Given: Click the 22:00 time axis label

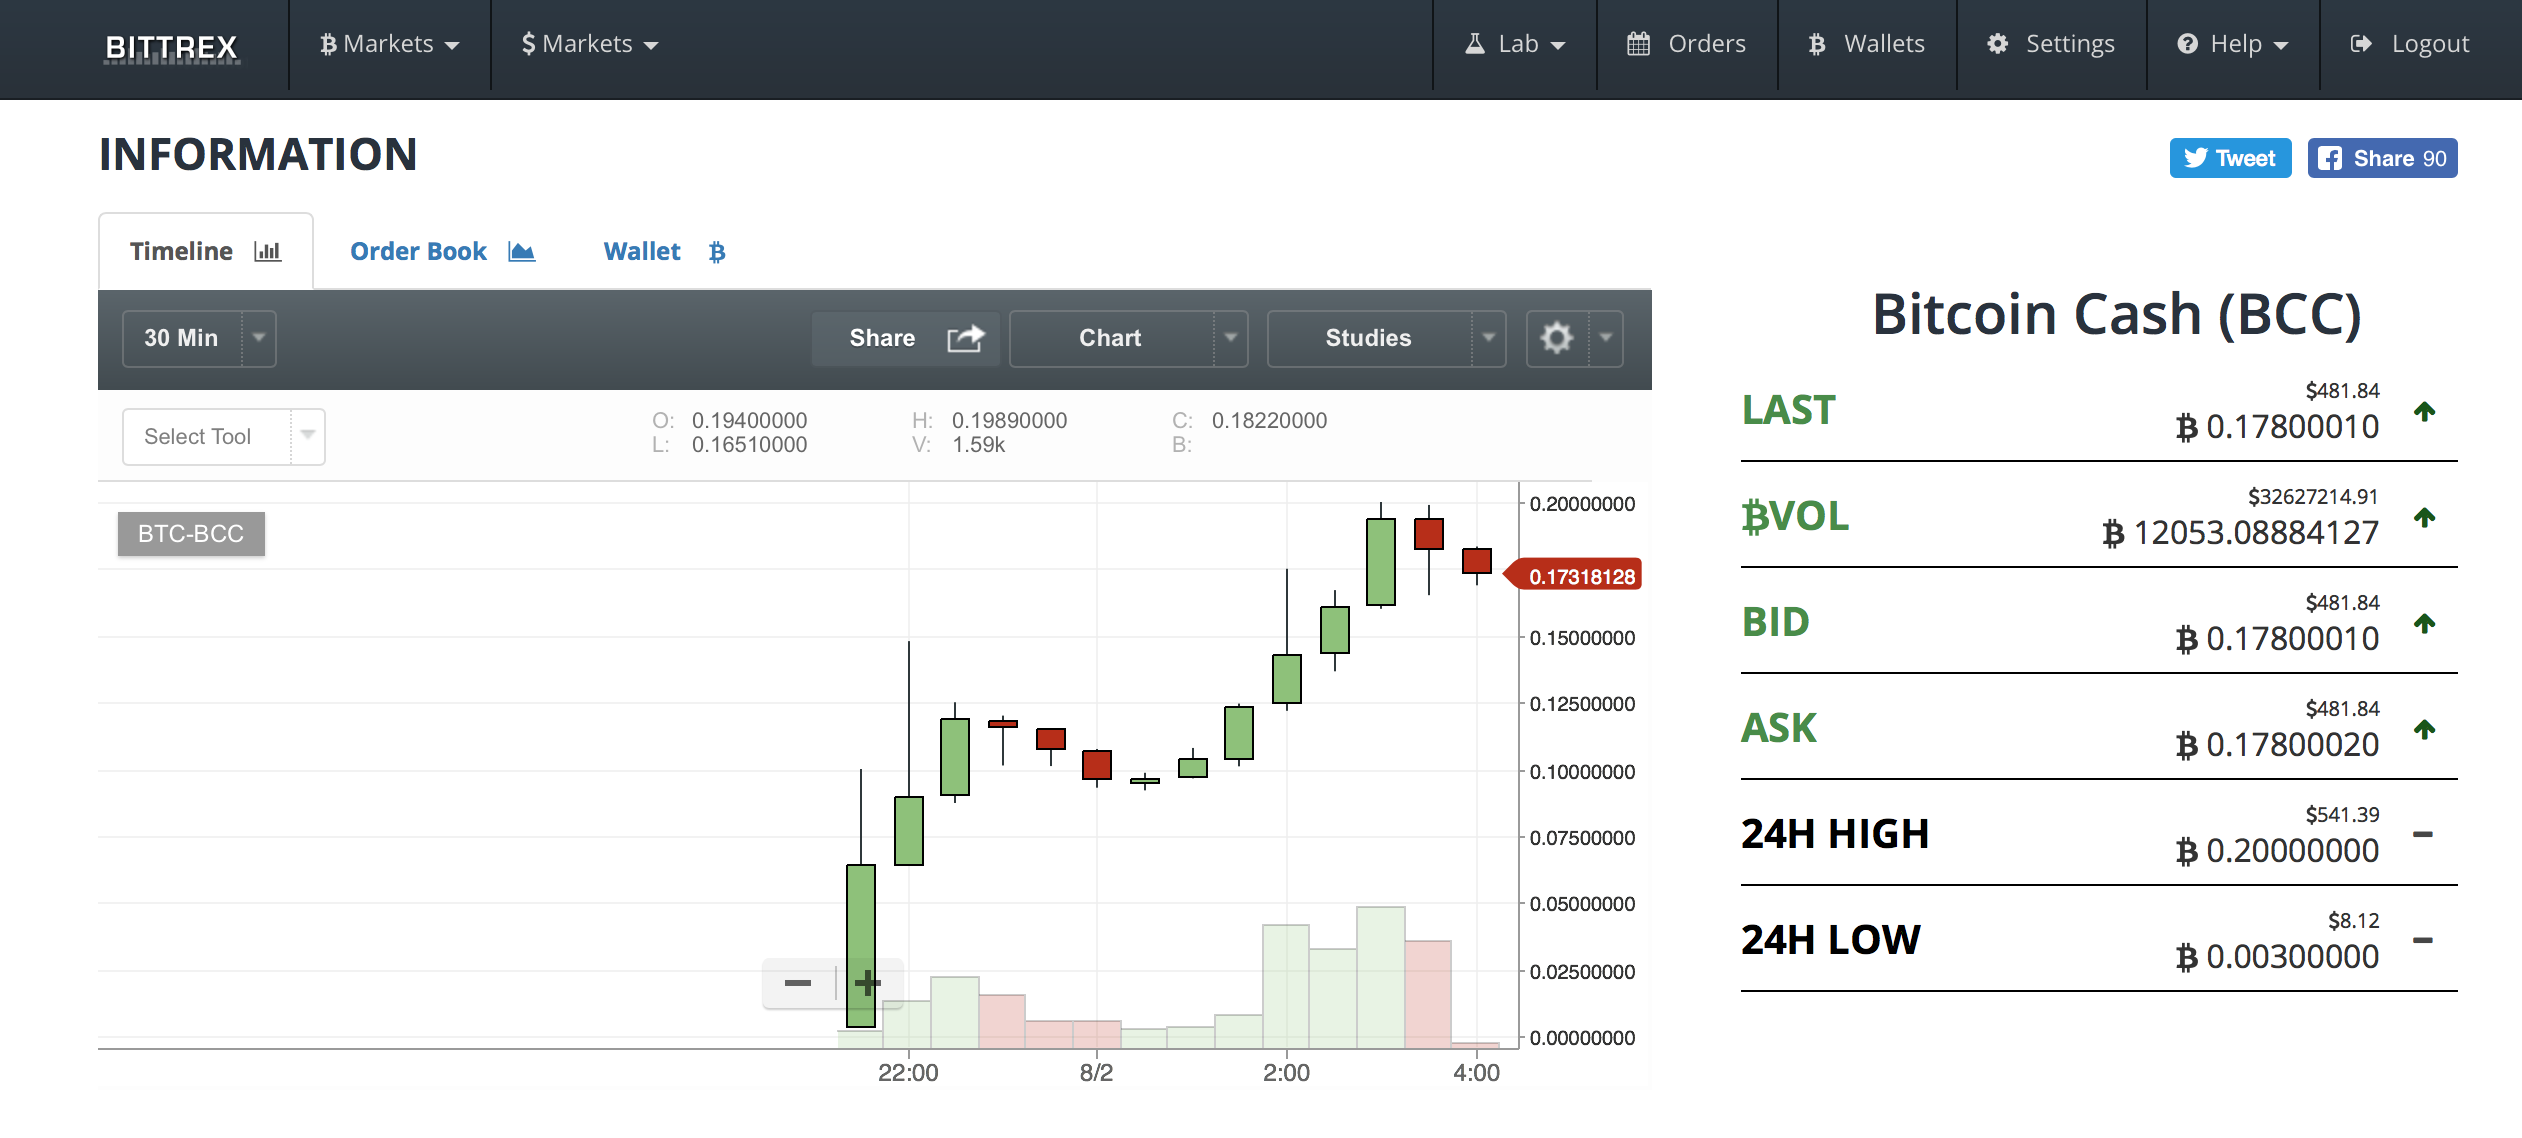Looking at the screenshot, I should coord(908,1073).
